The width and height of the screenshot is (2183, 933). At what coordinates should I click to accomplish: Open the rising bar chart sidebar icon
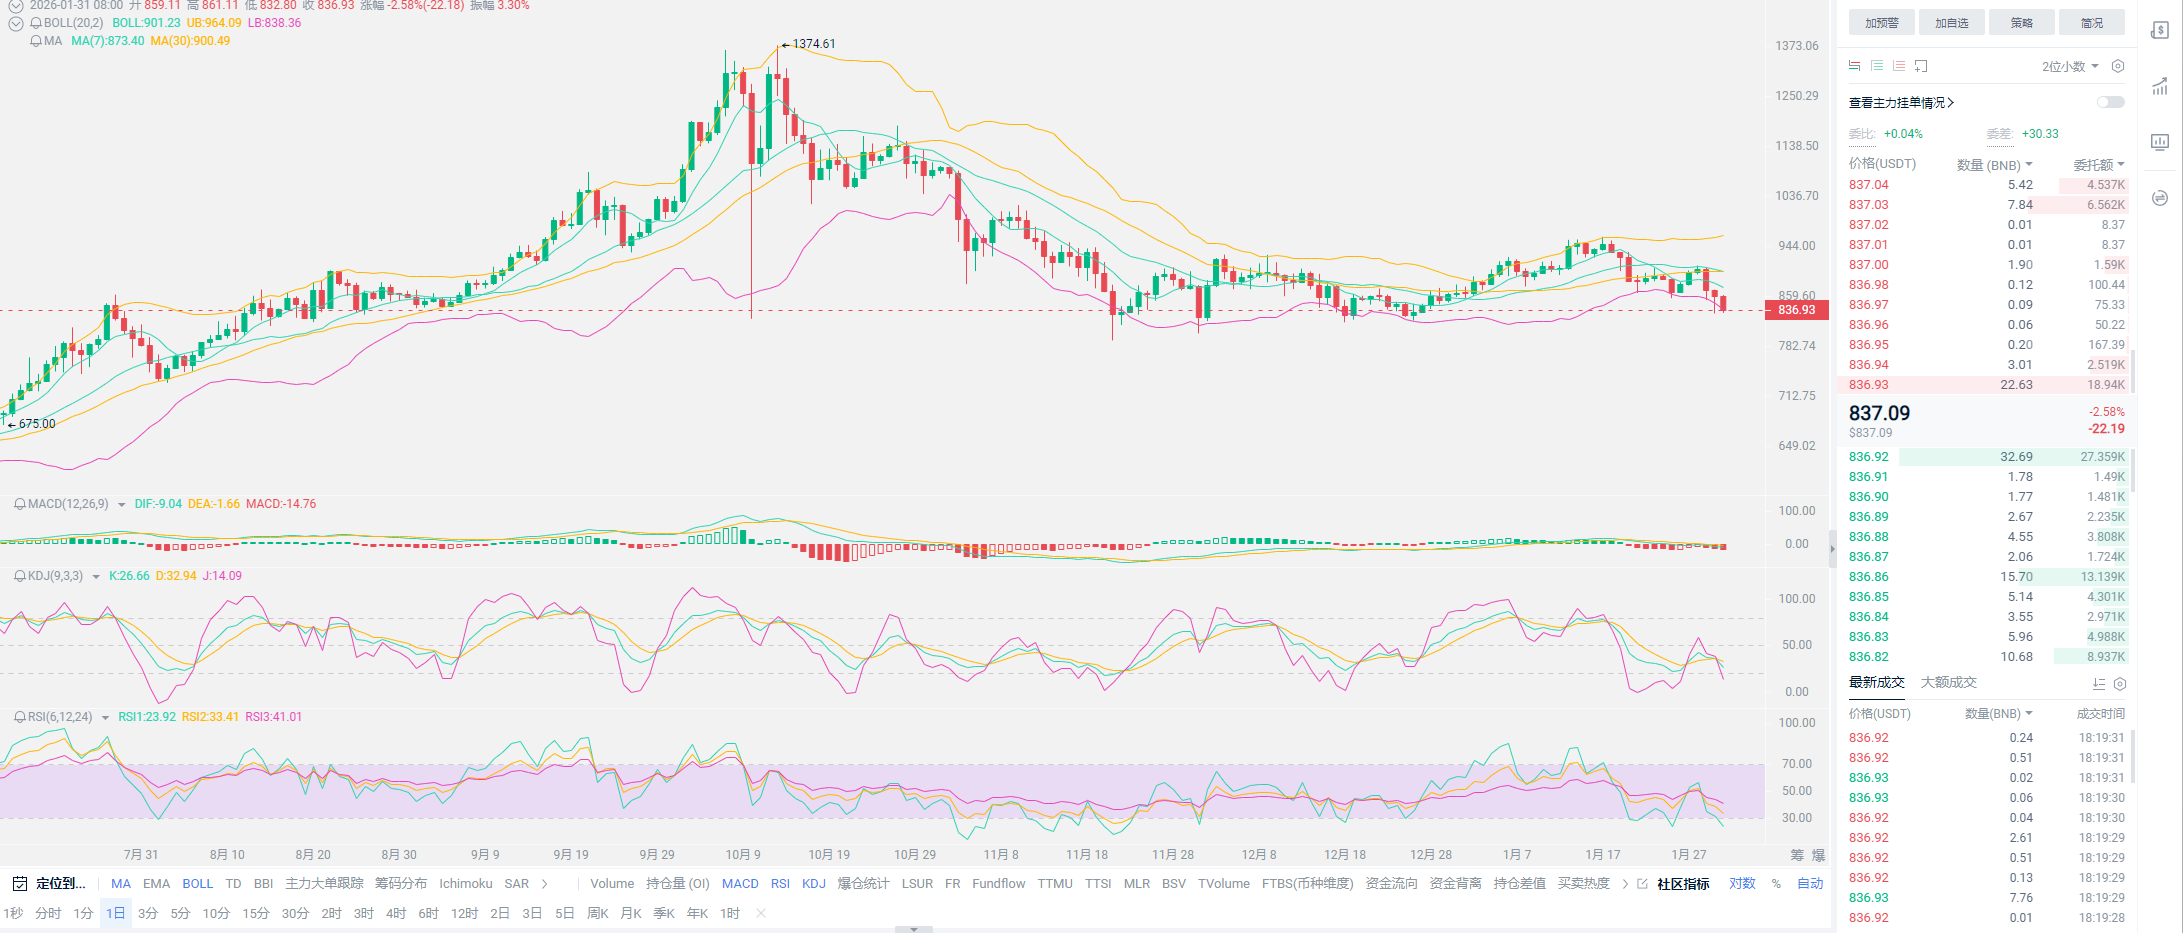coord(2159,87)
